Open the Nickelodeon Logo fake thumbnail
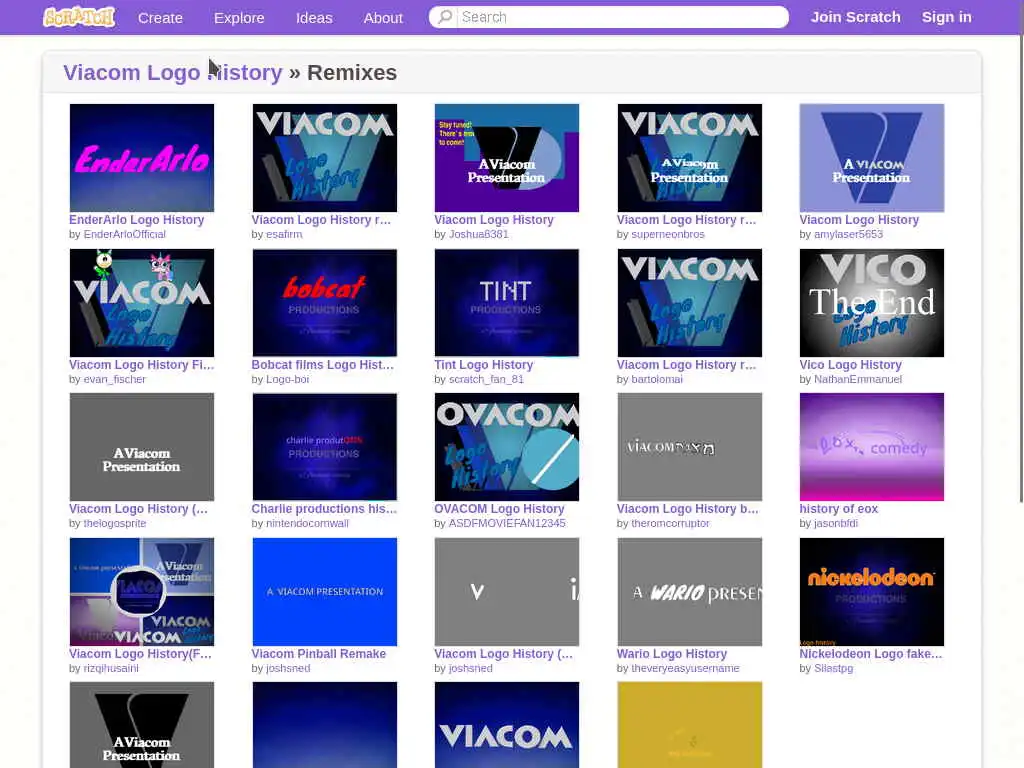 tap(872, 592)
